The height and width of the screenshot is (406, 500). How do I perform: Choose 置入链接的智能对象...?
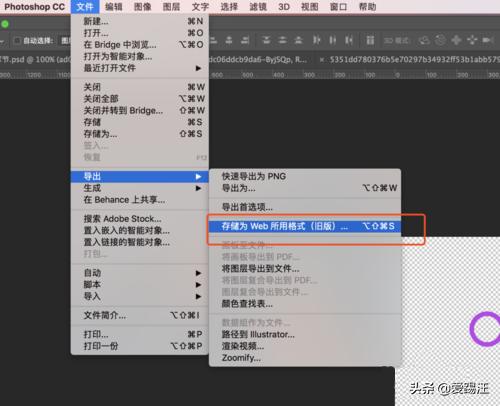point(140,242)
